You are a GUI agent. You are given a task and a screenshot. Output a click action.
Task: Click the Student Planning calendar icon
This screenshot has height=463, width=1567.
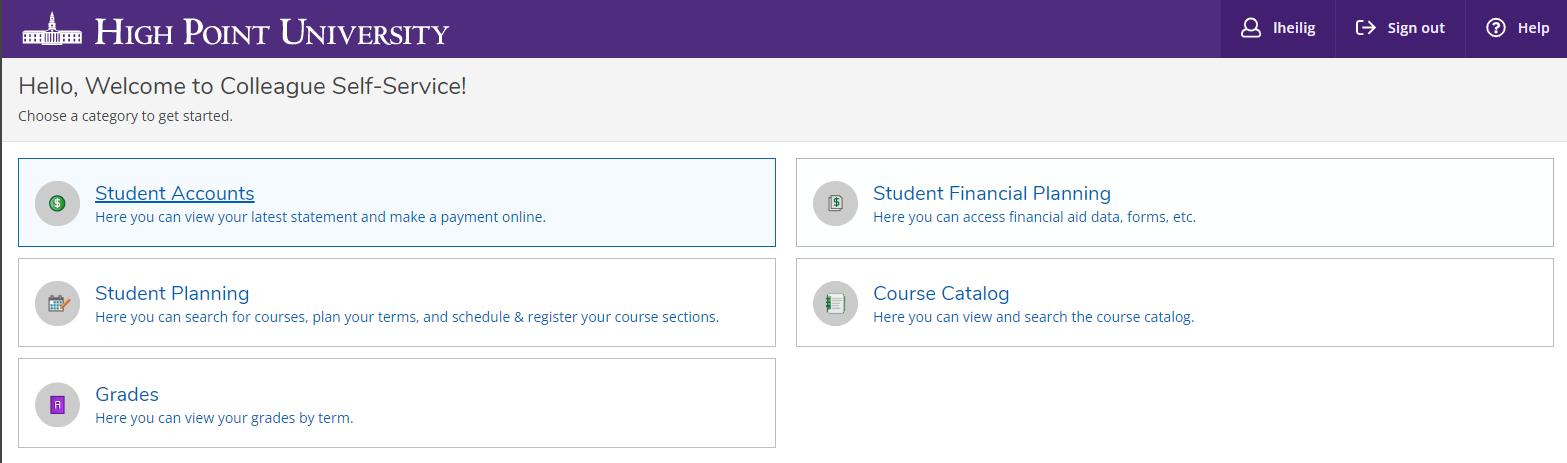(57, 303)
